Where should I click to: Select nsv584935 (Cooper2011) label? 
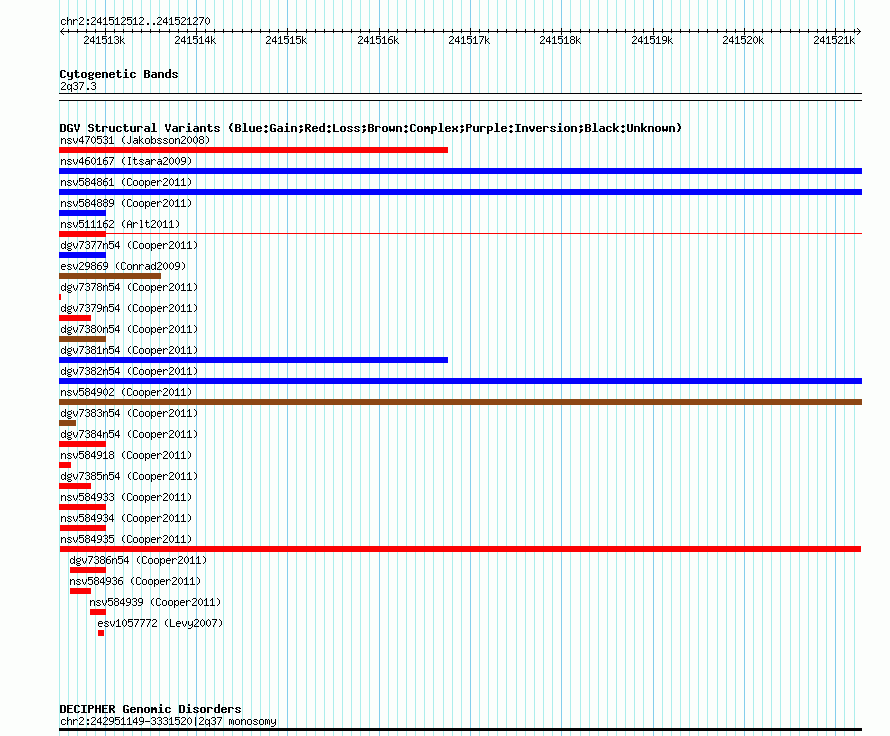click(126, 539)
